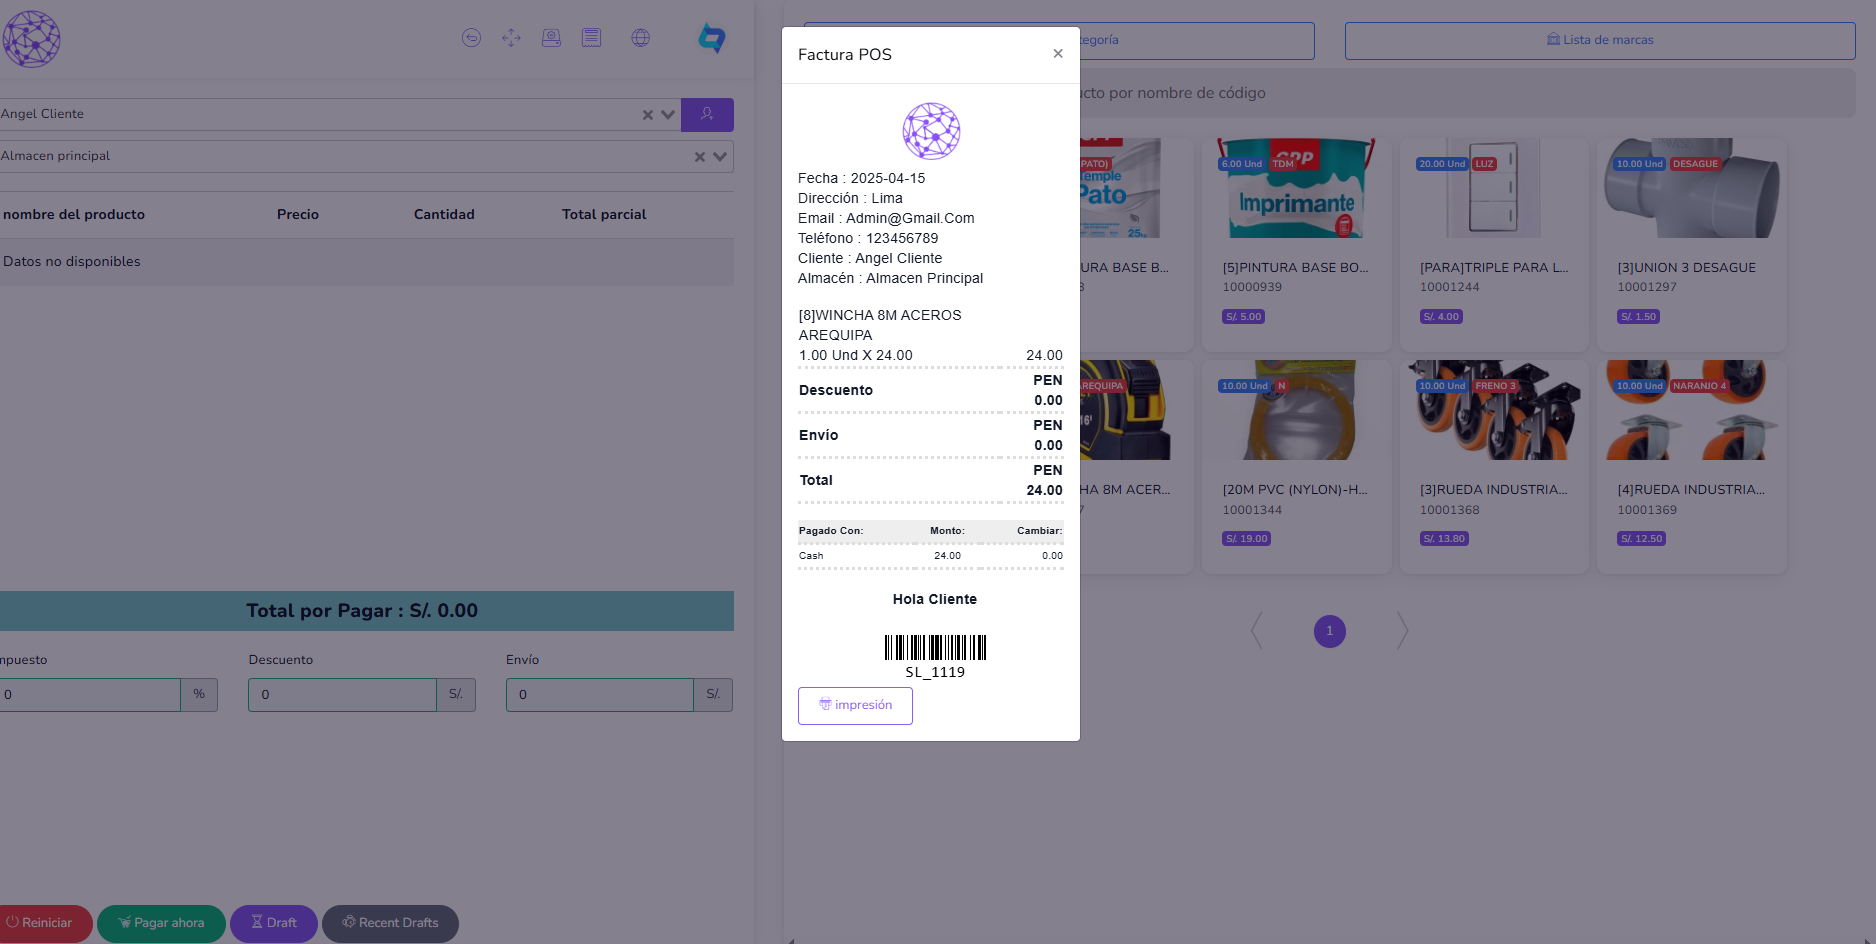Click the barcode SL_1119 on the receipt
Viewport: 1876px width, 944px height.
tap(935, 657)
